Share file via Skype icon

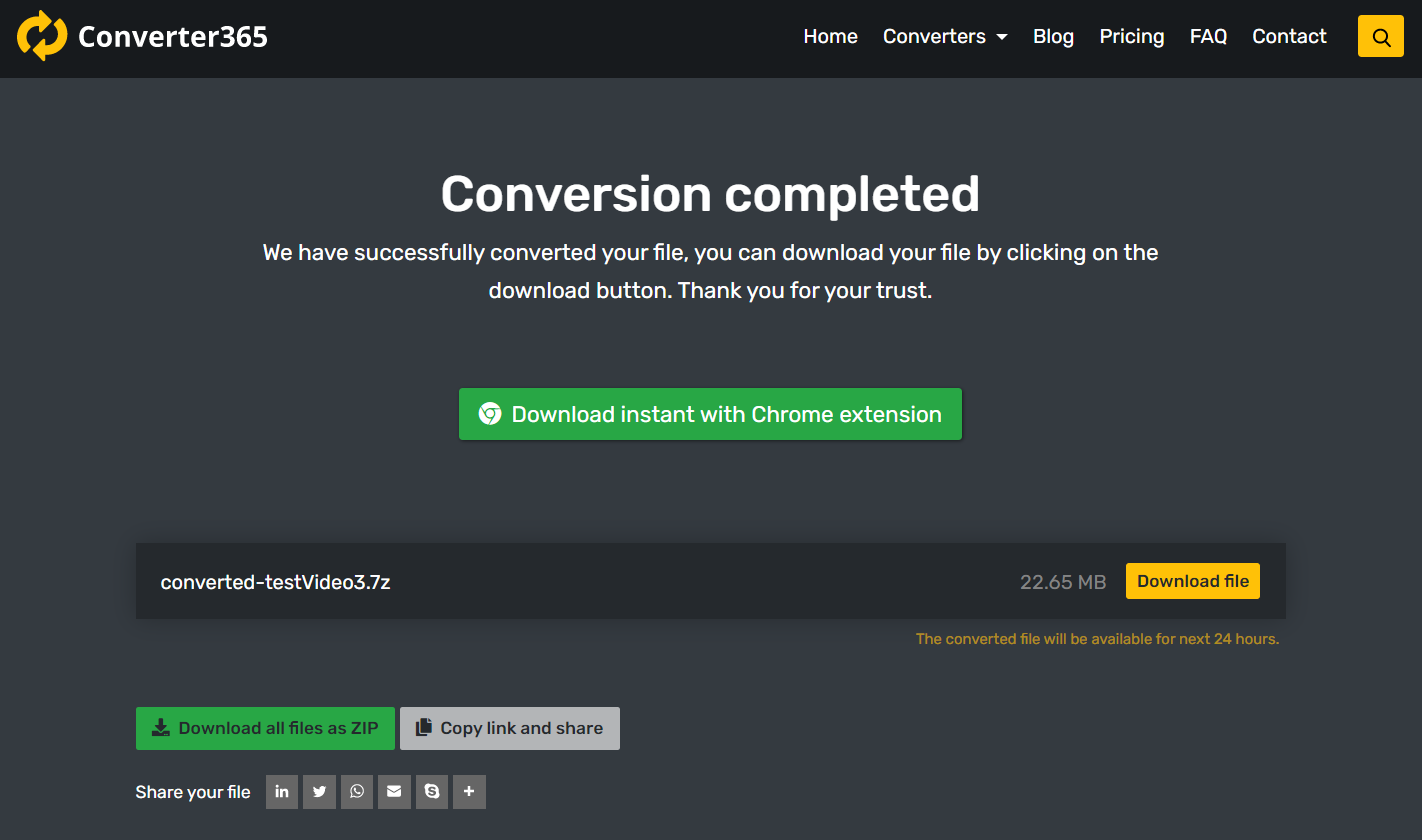pyautogui.click(x=432, y=792)
